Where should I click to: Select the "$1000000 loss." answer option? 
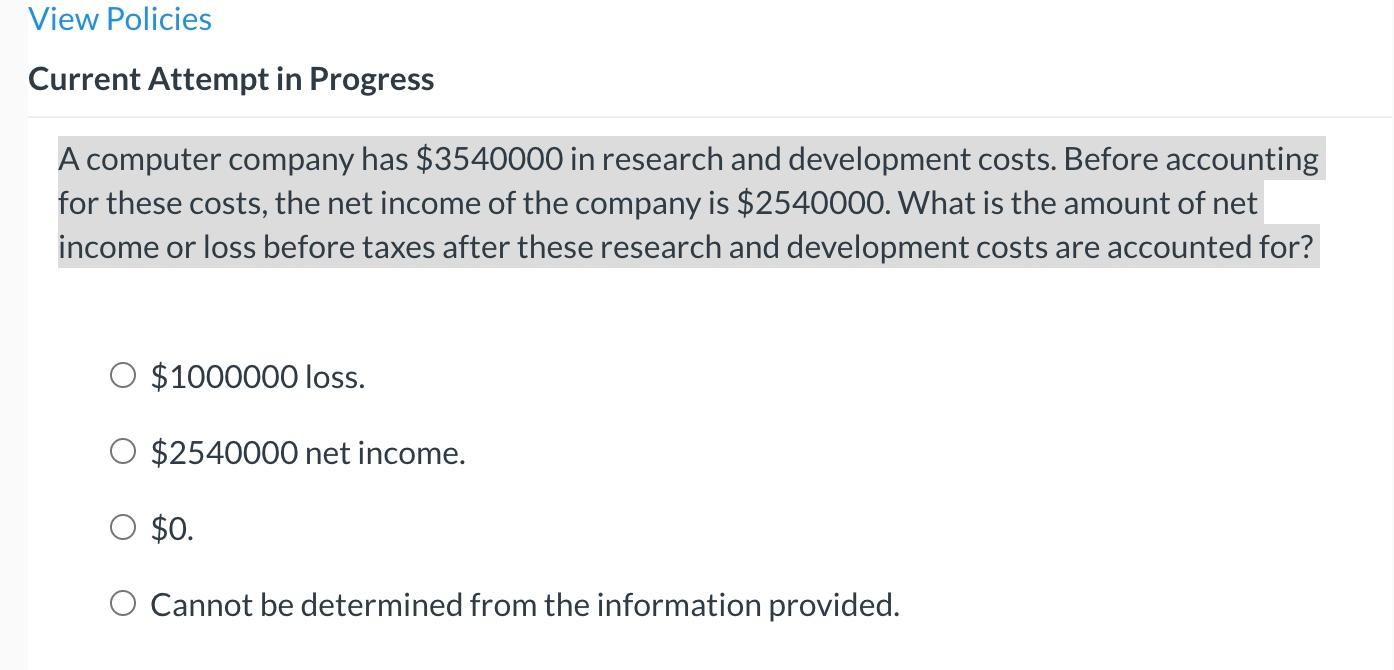tap(123, 375)
